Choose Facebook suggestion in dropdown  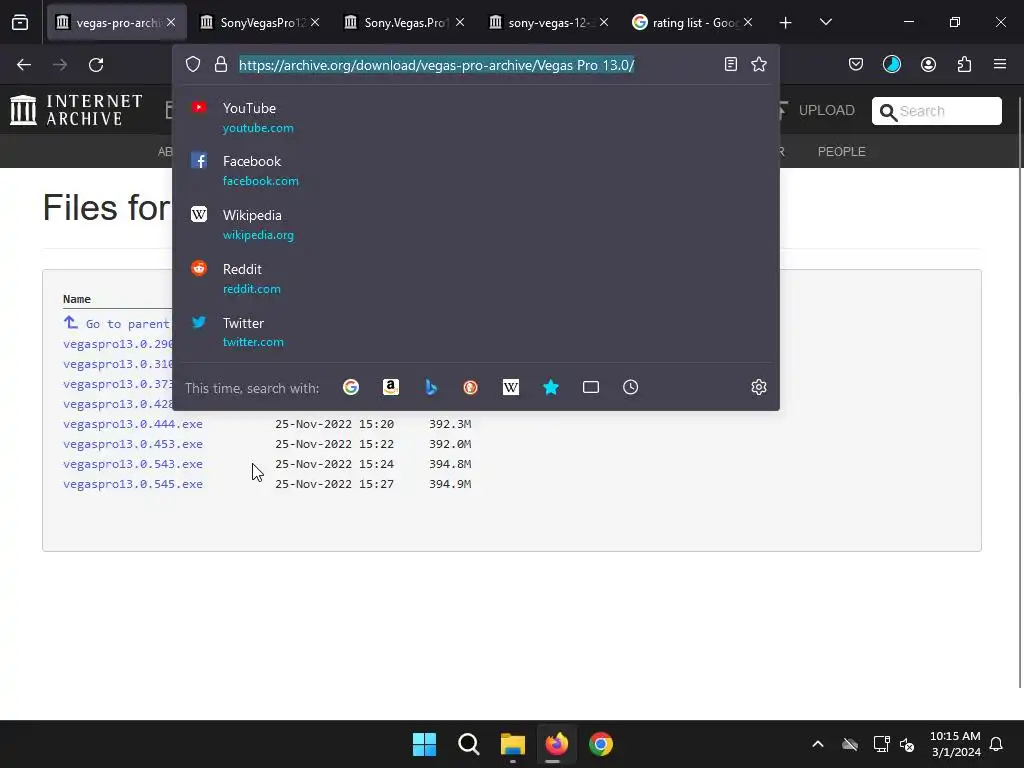pos(476,171)
